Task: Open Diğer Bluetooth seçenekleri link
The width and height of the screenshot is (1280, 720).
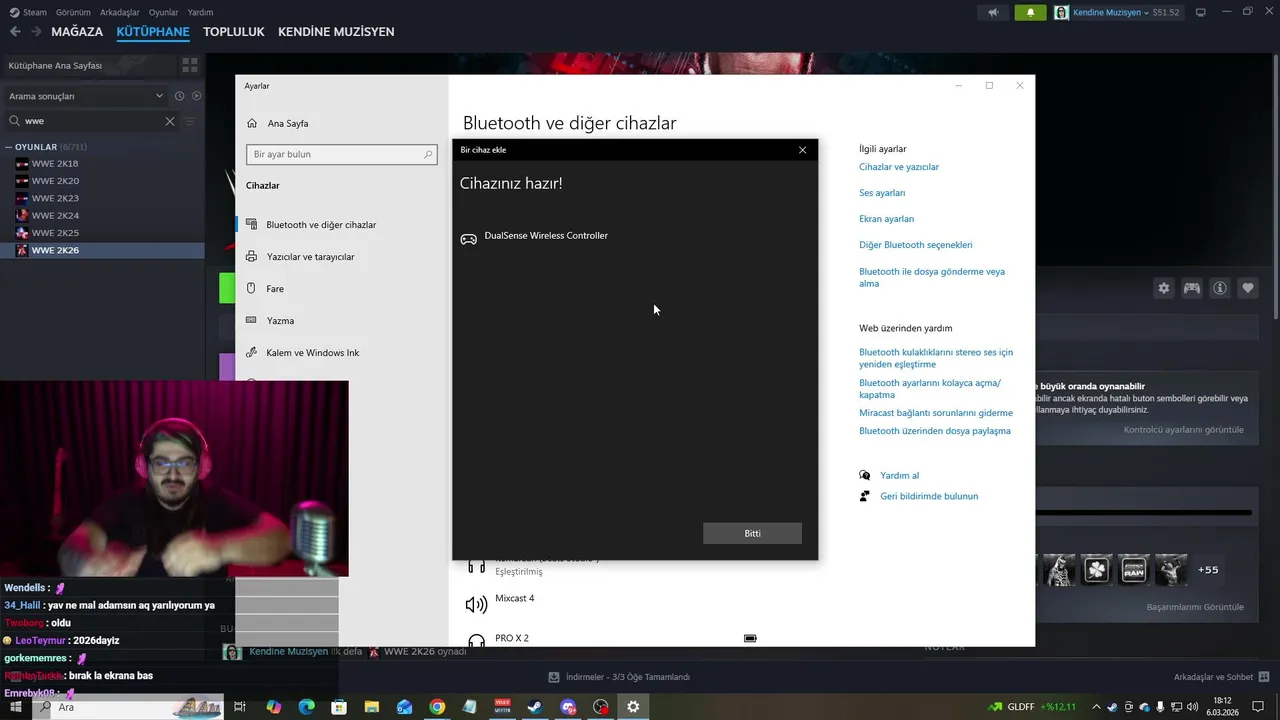Action: [915, 245]
